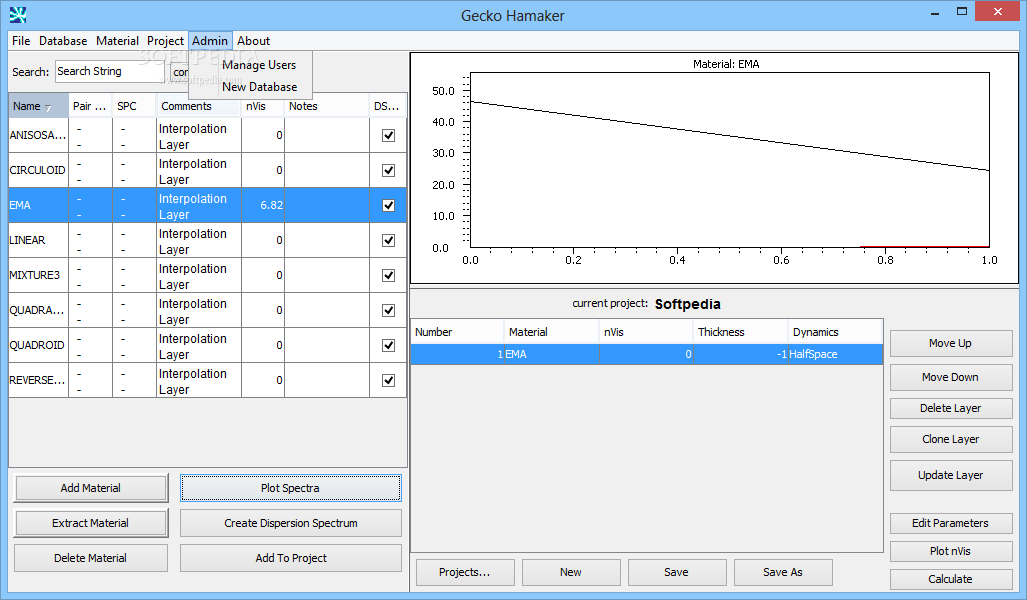Click the New project button

(x=570, y=572)
